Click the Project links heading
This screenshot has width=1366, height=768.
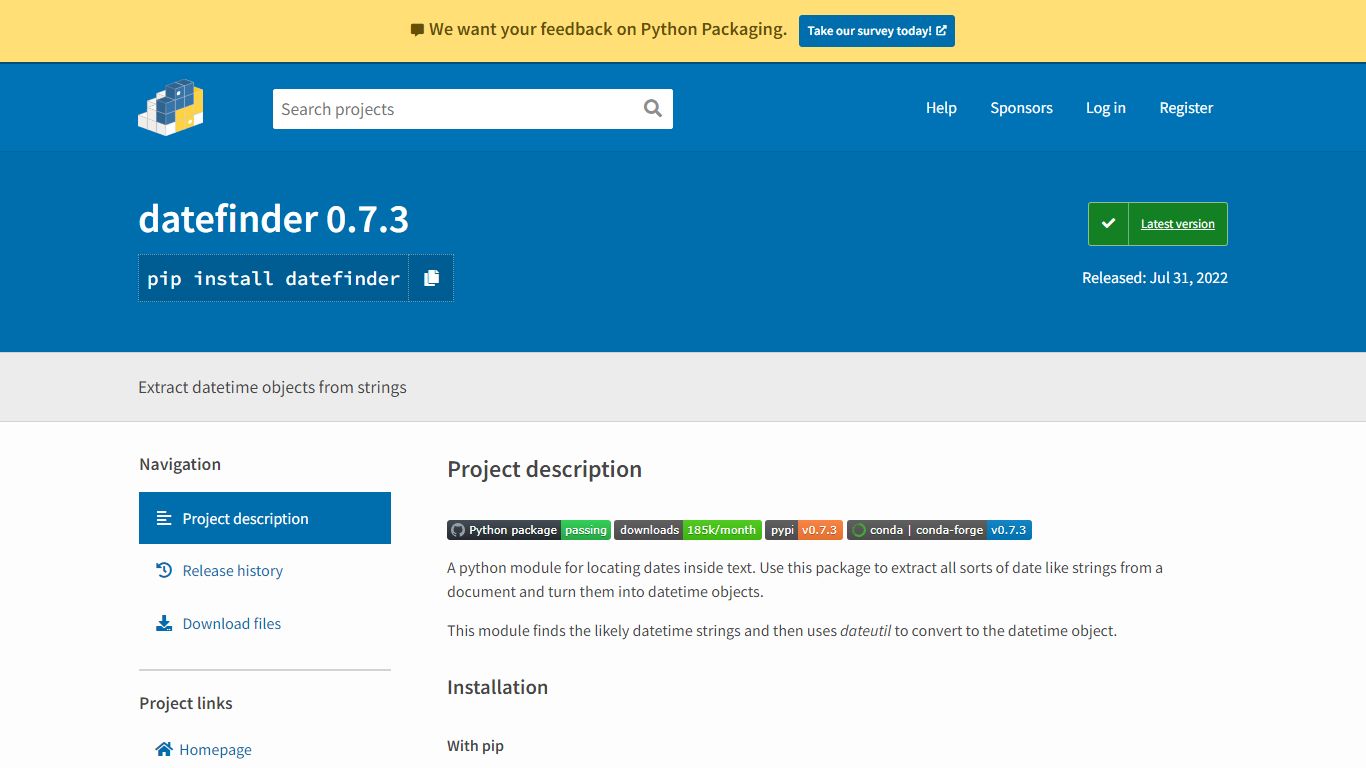186,703
